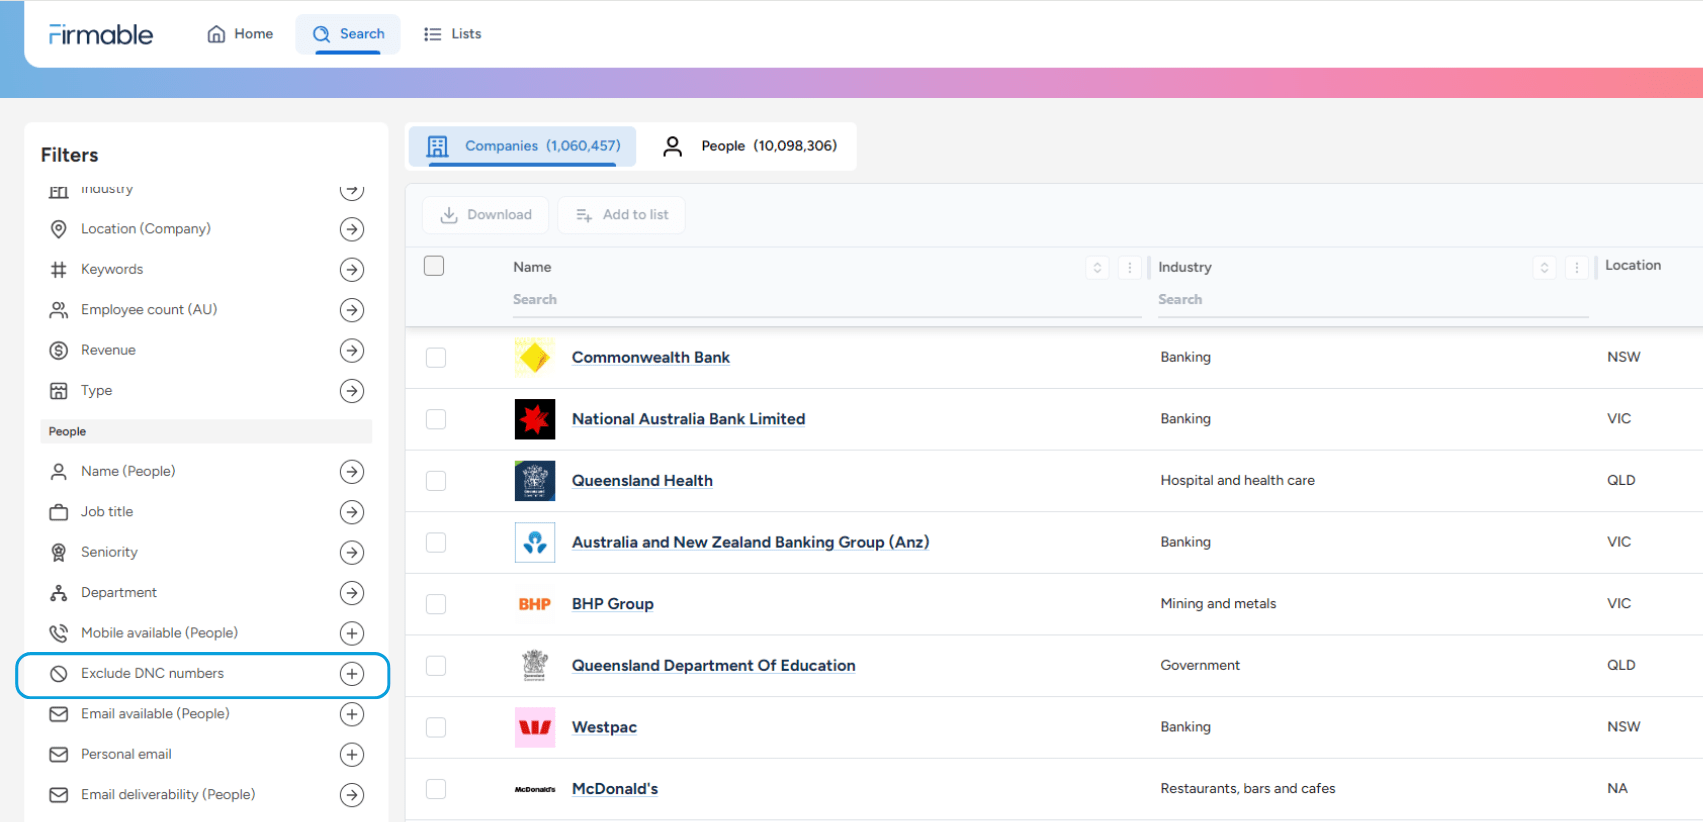This screenshot has height=822, width=1703.
Task: Expand the Job title filter
Action: coord(352,512)
